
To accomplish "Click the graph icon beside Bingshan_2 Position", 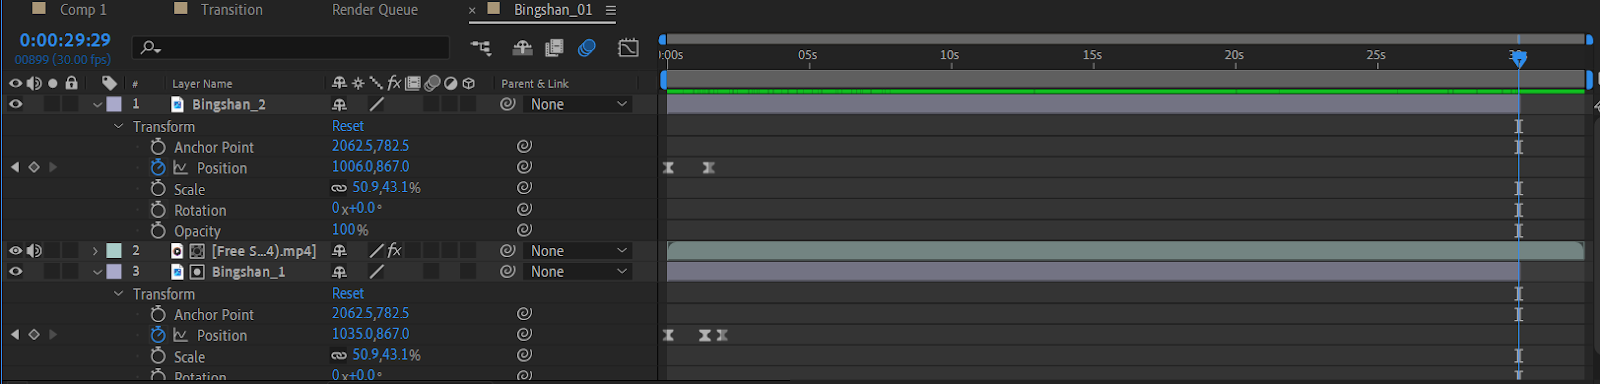I will 181,168.
